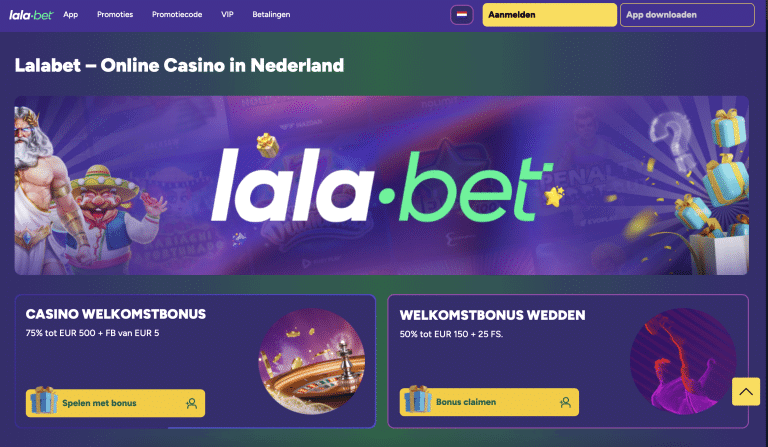Viewport: 768px width, 447px height.
Task: Click the user icon on Bonus claimen
Action: (565, 402)
